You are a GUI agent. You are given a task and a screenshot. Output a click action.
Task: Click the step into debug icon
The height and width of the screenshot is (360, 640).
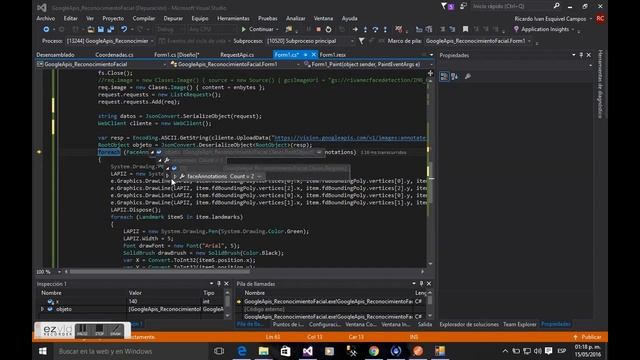point(365,29)
